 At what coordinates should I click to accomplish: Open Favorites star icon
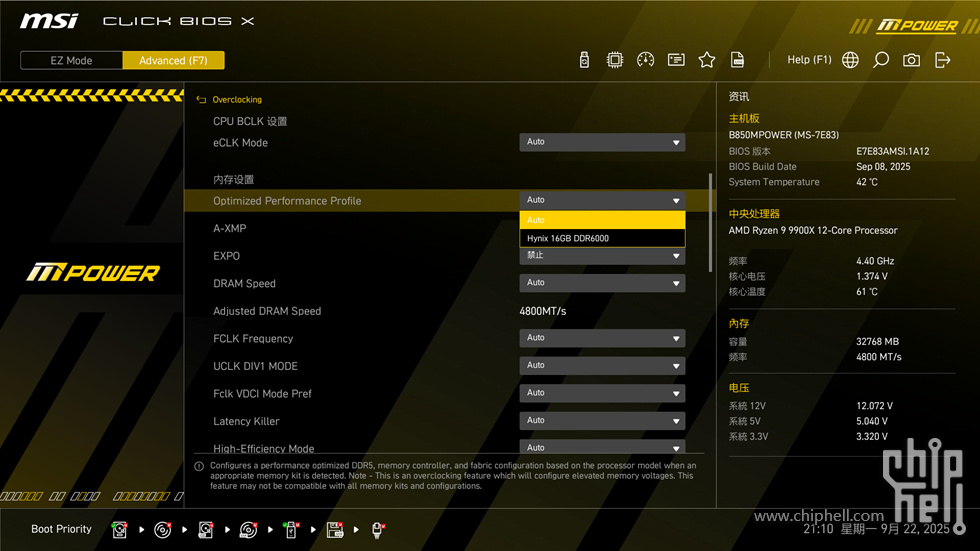click(706, 60)
